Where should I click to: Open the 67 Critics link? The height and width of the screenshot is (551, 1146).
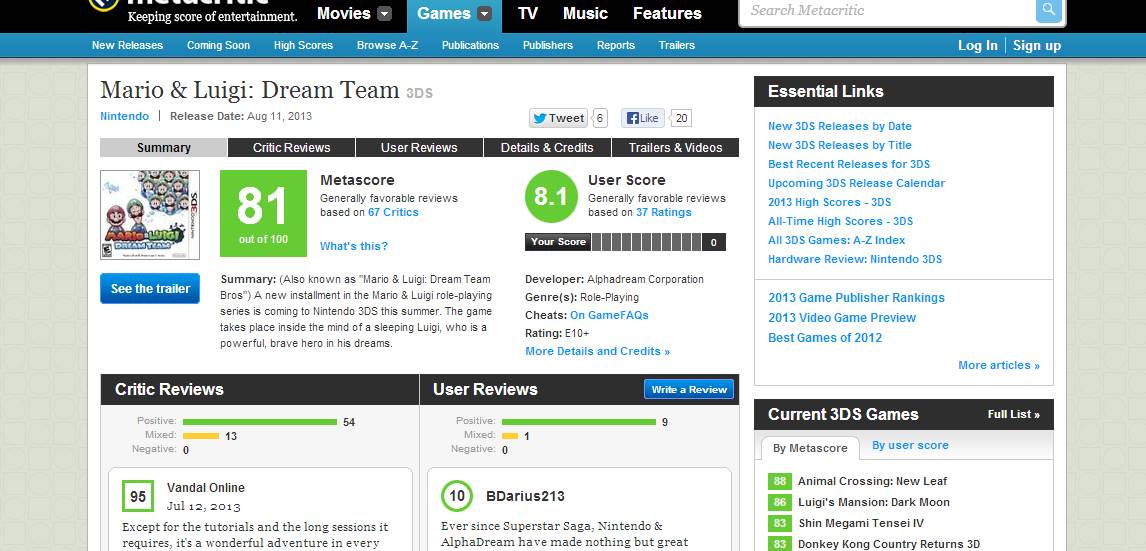(393, 213)
